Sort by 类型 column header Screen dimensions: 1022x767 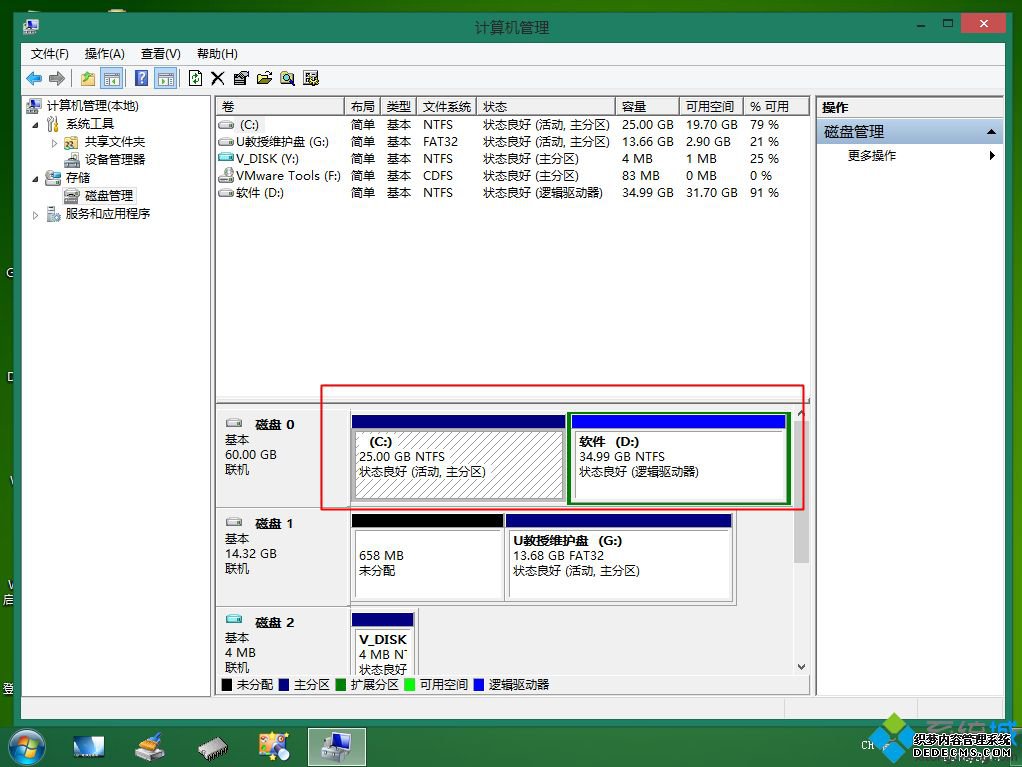coord(398,106)
